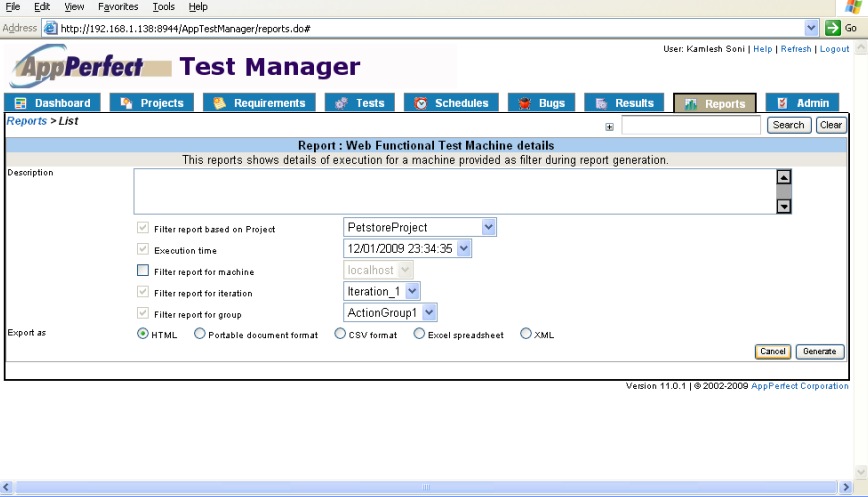The image size is (868, 497).
Task: Toggle Filter report for group checkbox
Action: click(143, 313)
